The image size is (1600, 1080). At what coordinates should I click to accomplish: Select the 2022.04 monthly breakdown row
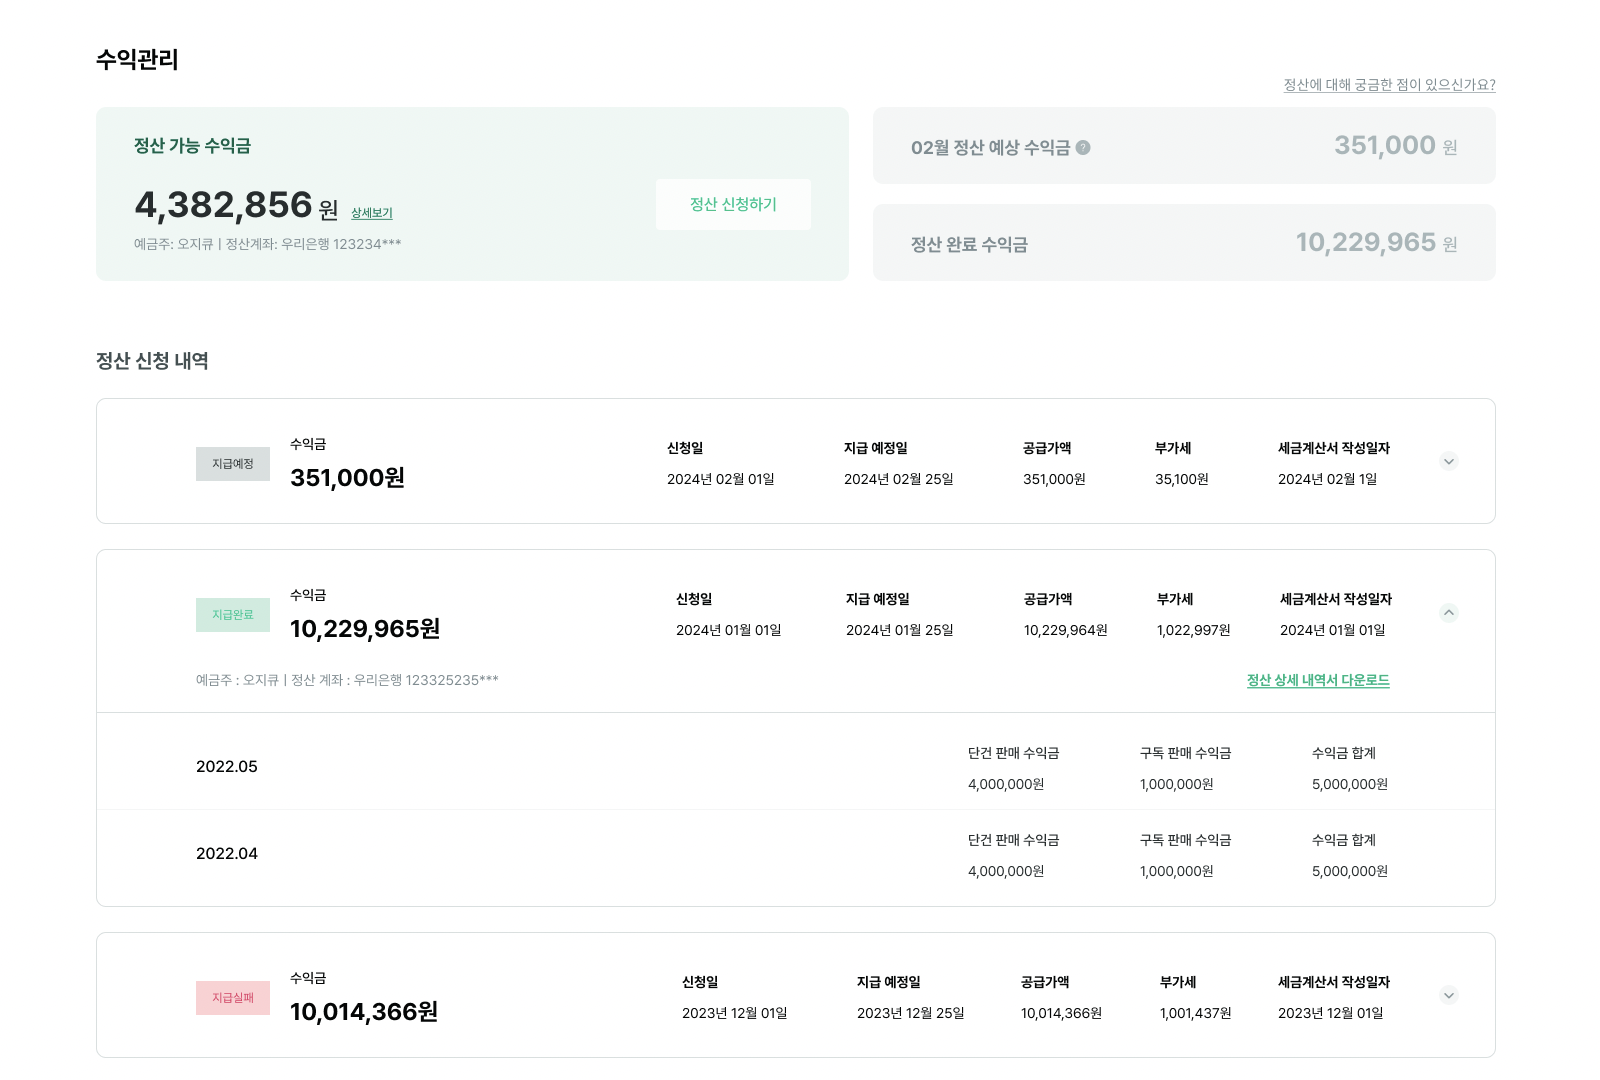tap(227, 854)
